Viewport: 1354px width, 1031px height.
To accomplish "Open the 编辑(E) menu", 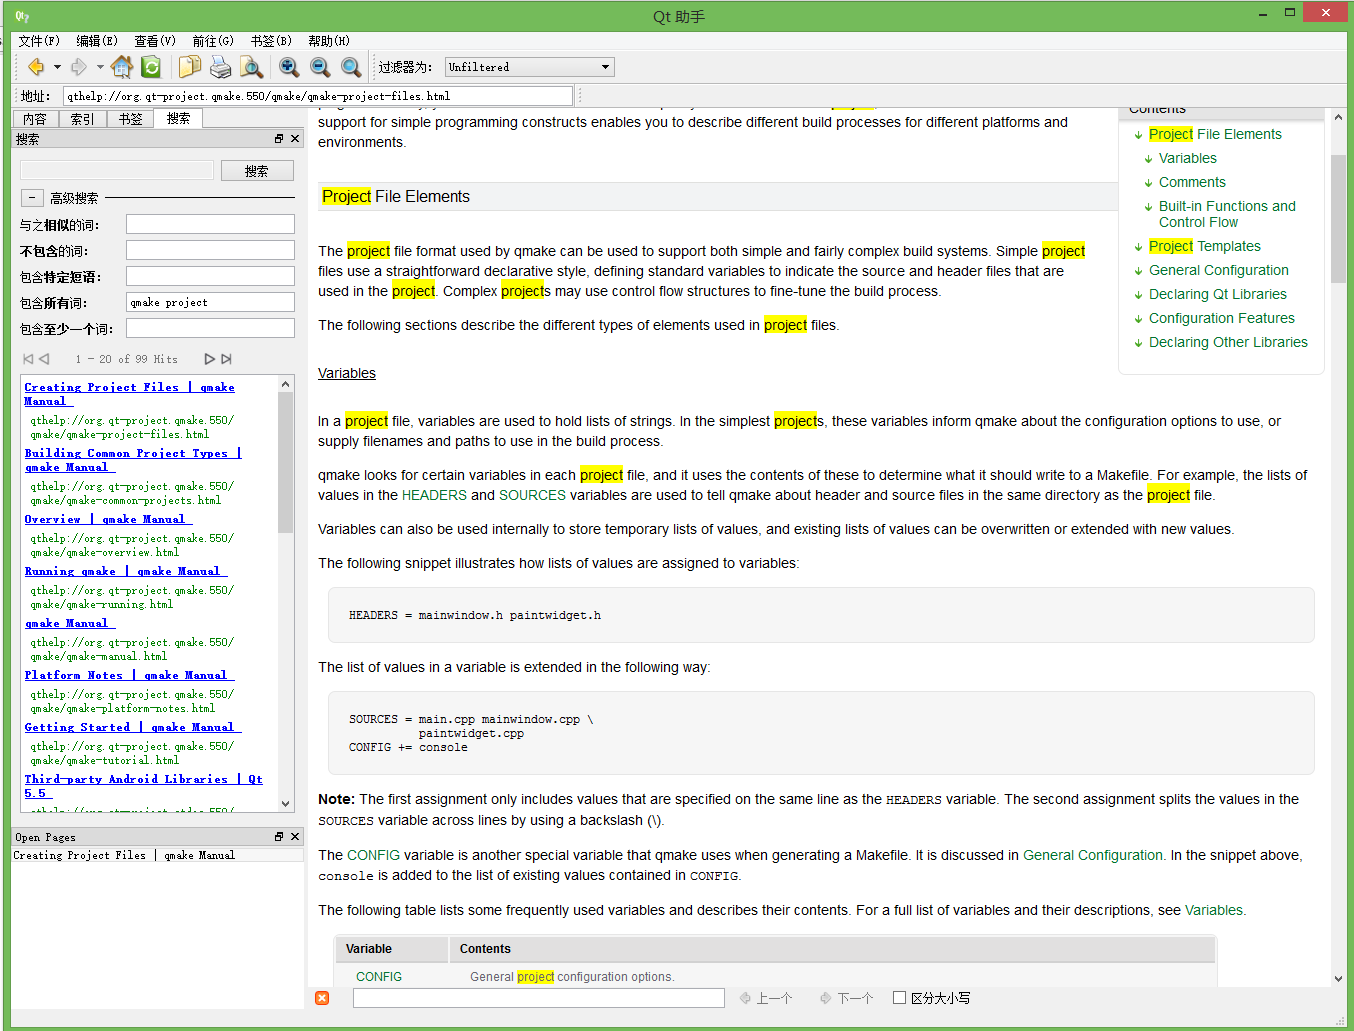I will click(97, 41).
